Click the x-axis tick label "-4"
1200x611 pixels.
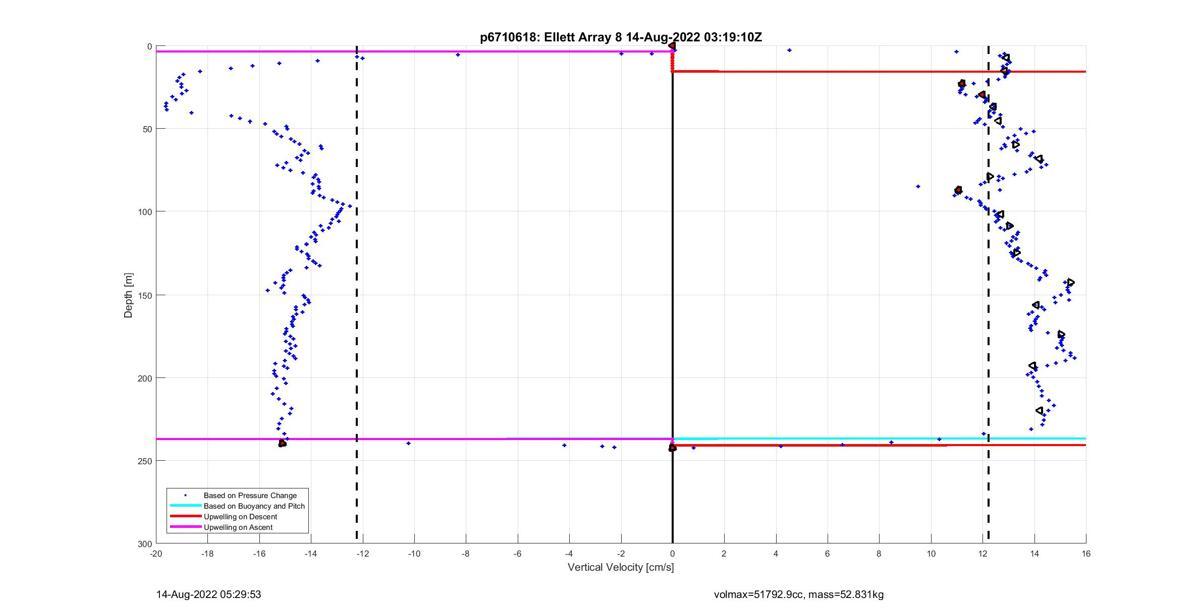(x=569, y=553)
